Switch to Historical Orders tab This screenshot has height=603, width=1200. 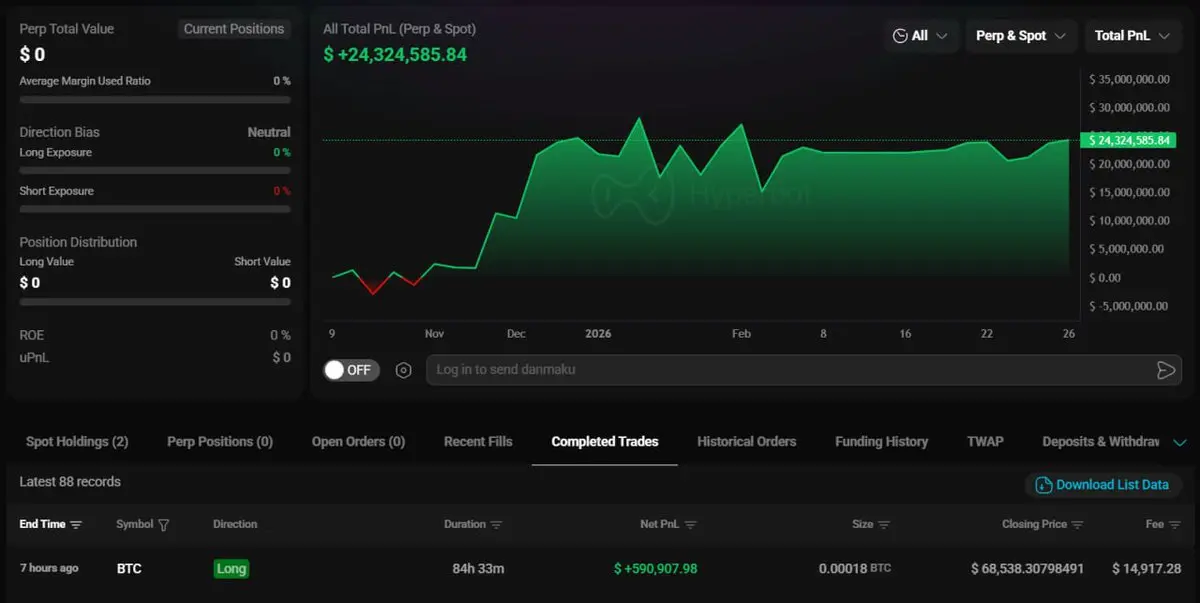747,441
